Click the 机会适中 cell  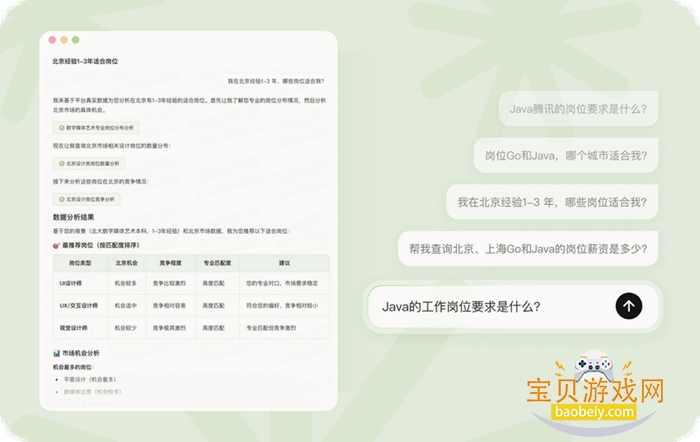click(126, 305)
